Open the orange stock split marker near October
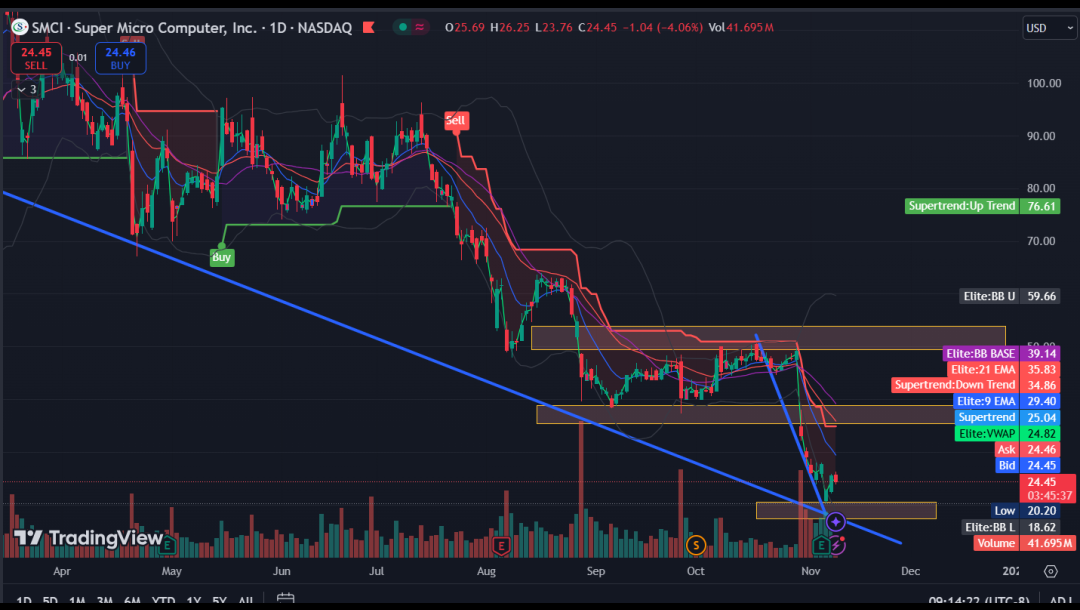This screenshot has height=610, width=1080. [696, 546]
